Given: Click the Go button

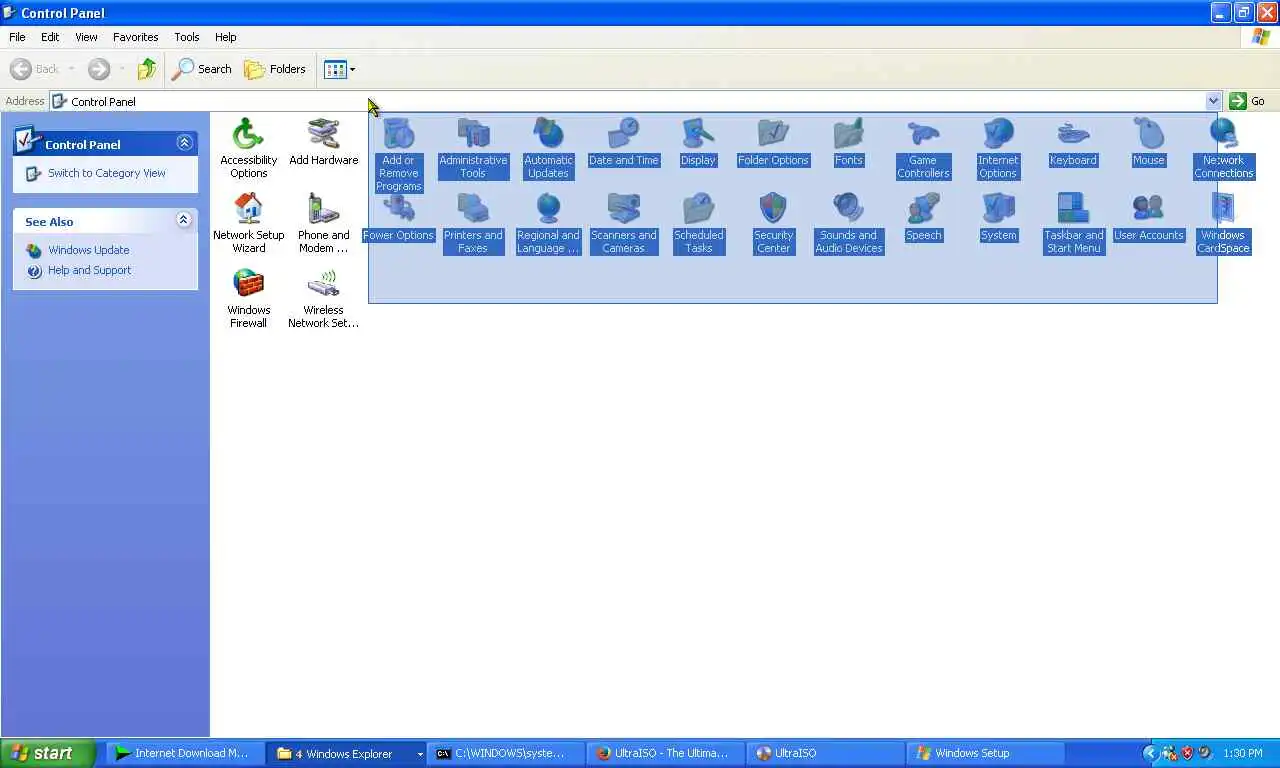Looking at the screenshot, I should [x=1247, y=101].
